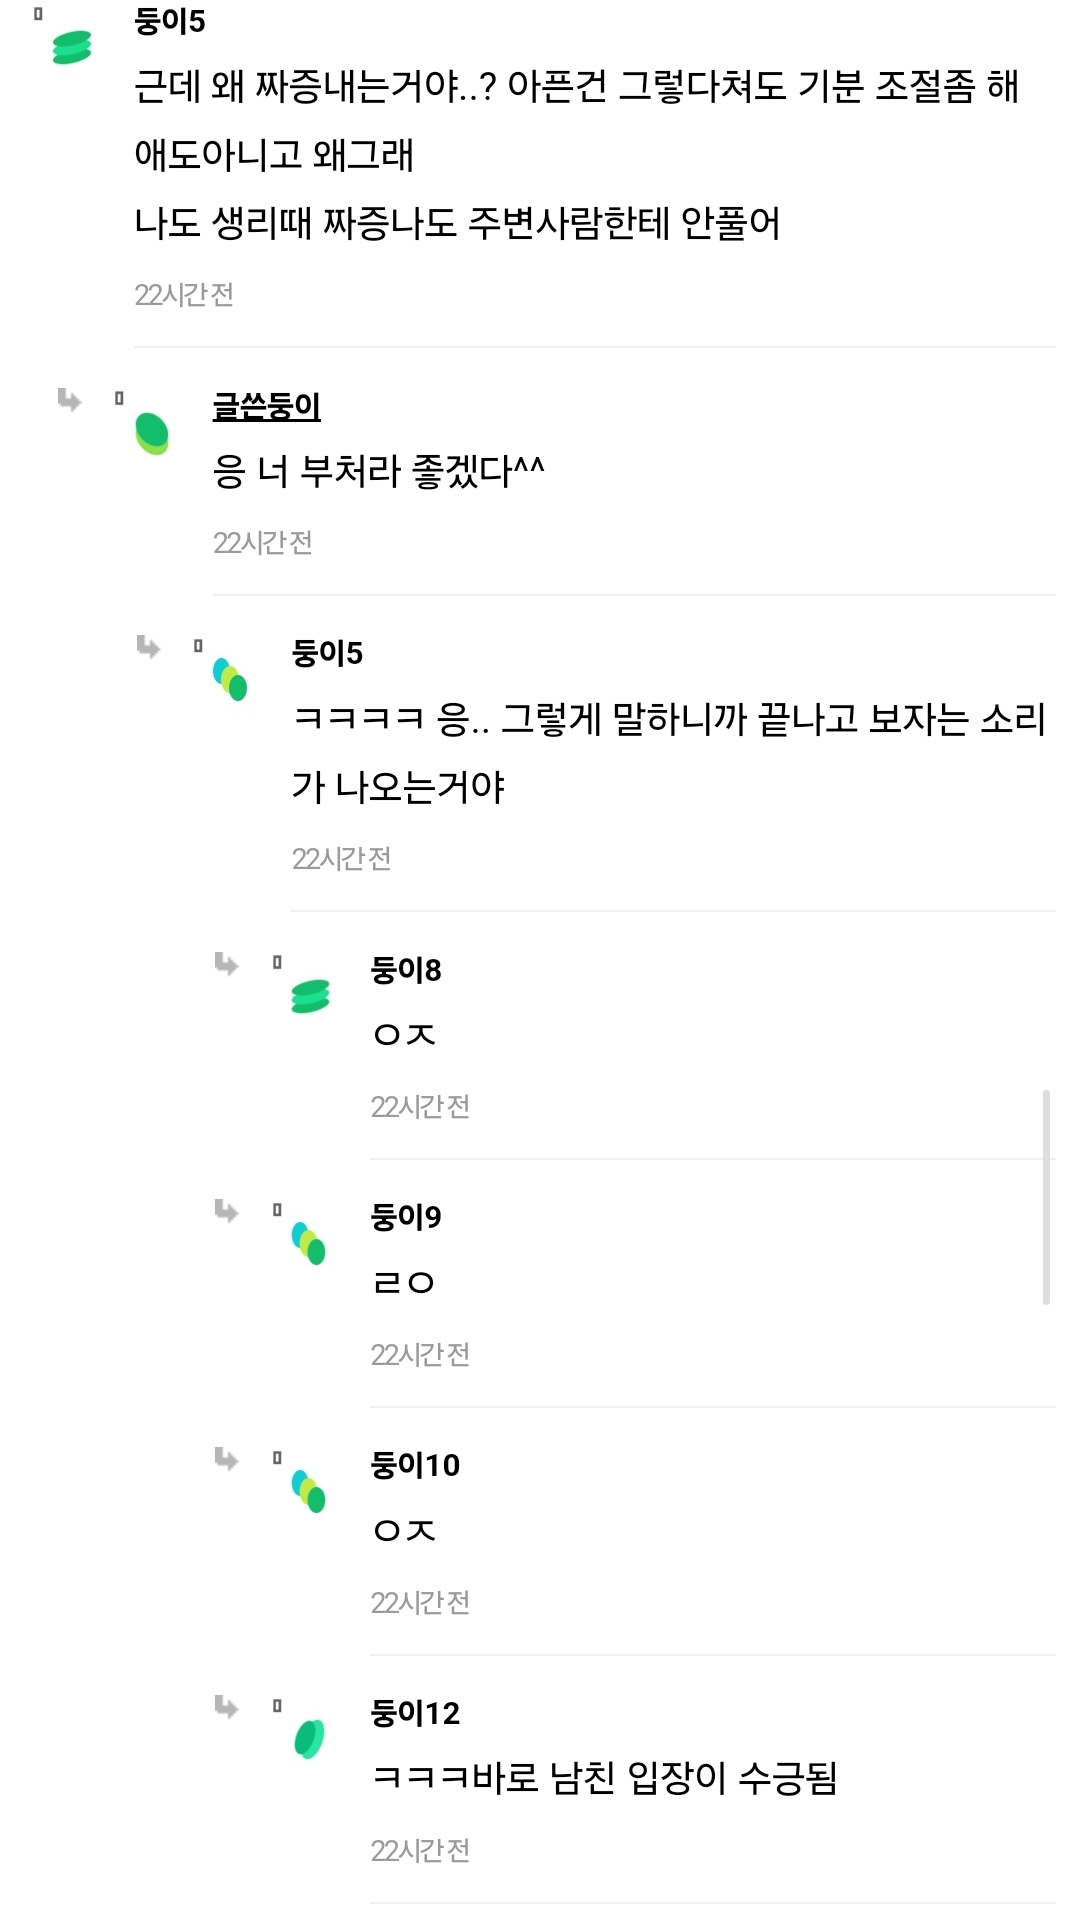The height and width of the screenshot is (1906, 1080).
Task: Open the 둥이12 username
Action: pyautogui.click(x=415, y=1713)
